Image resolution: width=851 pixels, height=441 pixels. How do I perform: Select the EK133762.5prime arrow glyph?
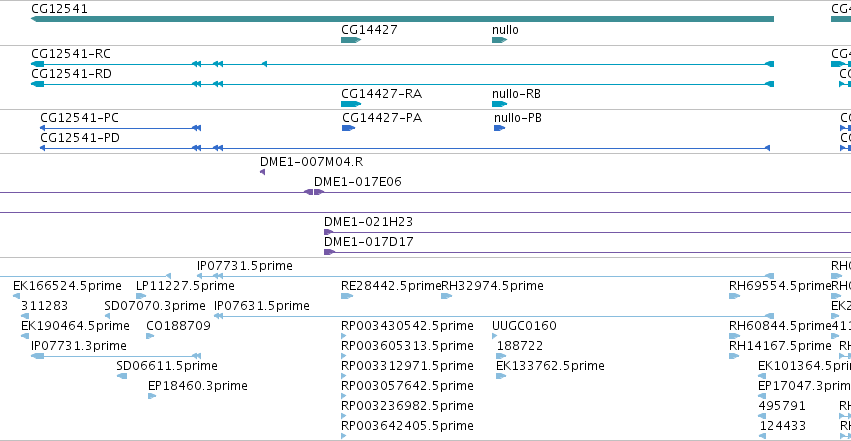(x=501, y=376)
